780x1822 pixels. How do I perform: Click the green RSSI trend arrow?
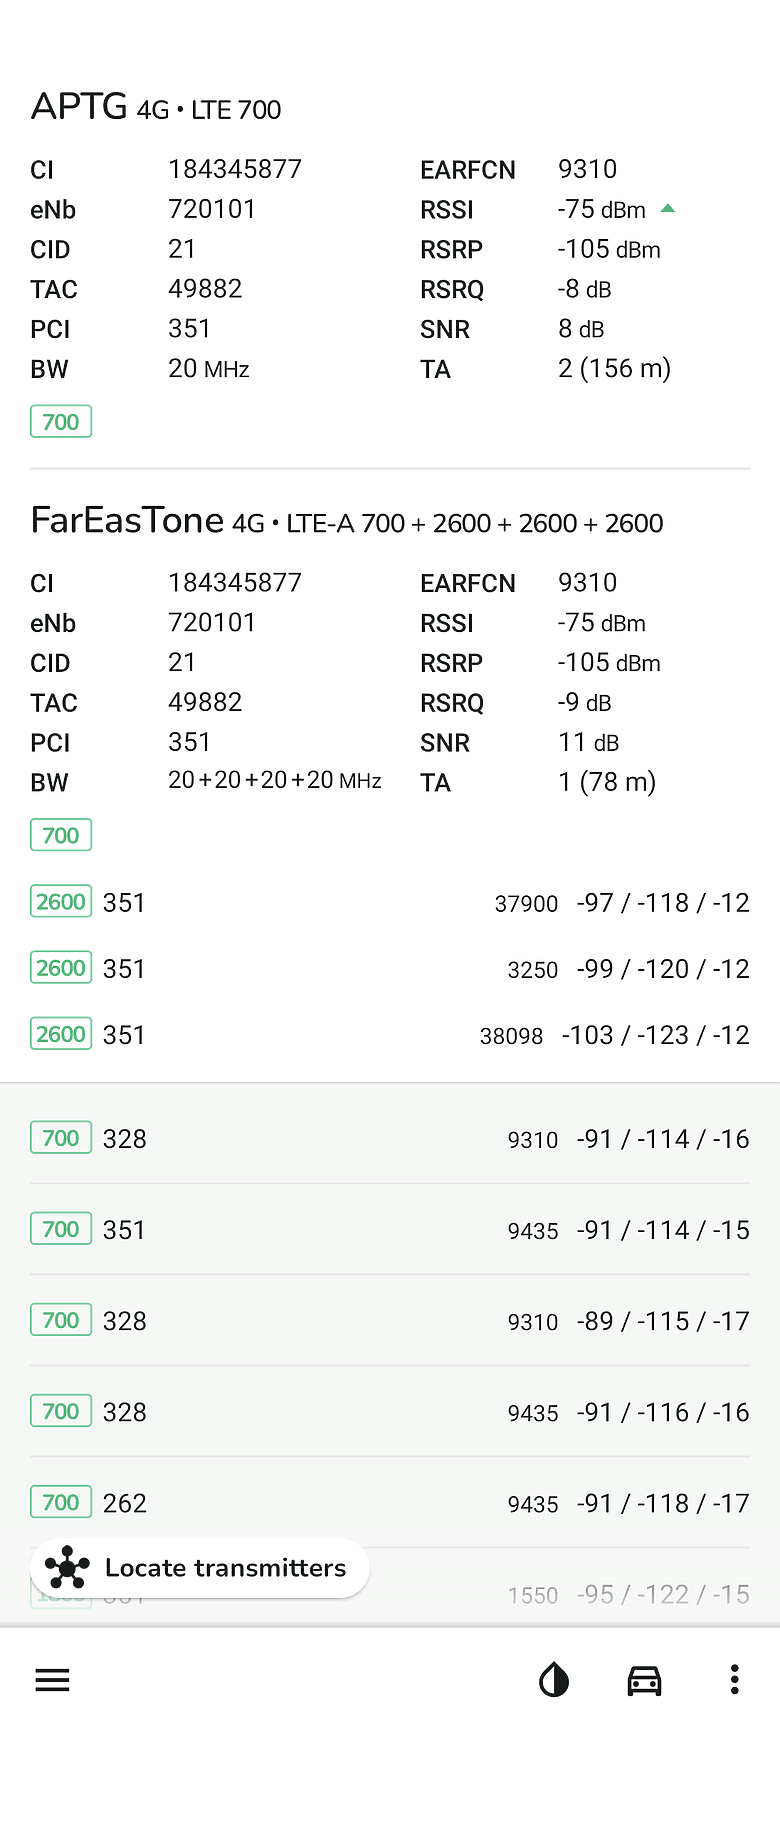[x=668, y=209]
